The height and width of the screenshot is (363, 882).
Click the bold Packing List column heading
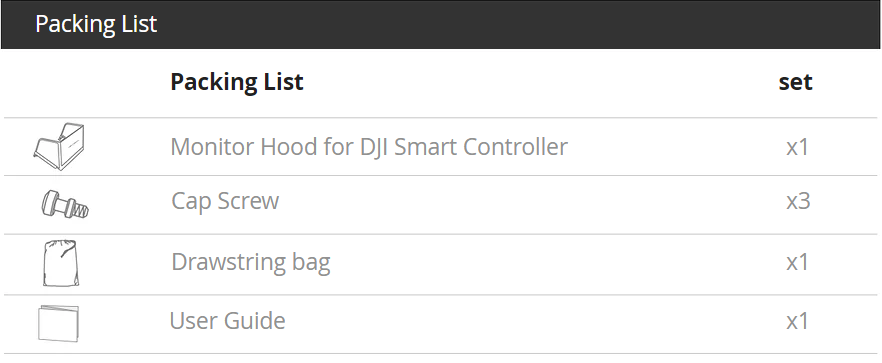[237, 82]
